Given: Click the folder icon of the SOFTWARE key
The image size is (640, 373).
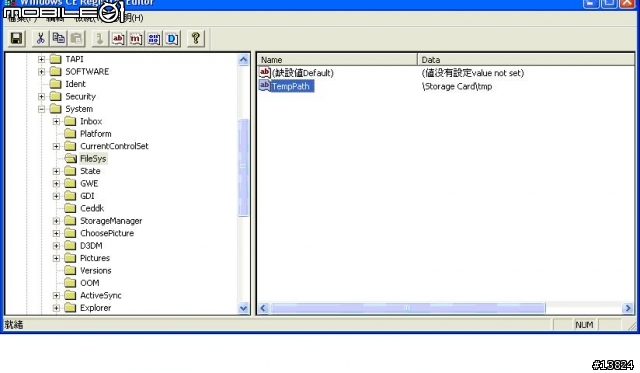Looking at the screenshot, I should 55,72.
